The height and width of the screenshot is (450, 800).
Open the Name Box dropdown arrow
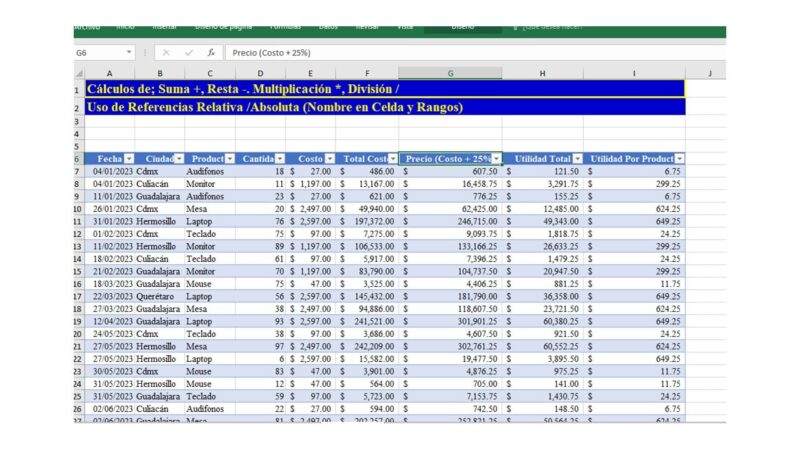pos(129,52)
